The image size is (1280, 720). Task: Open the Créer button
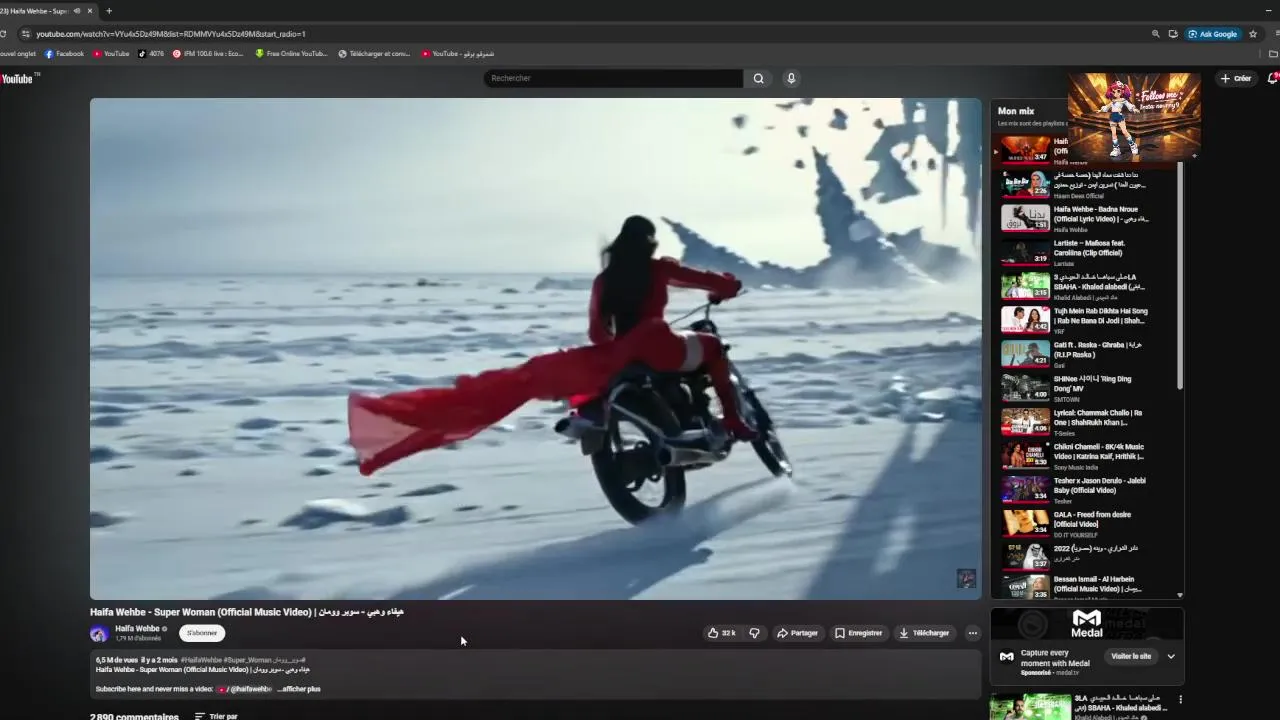[1236, 78]
